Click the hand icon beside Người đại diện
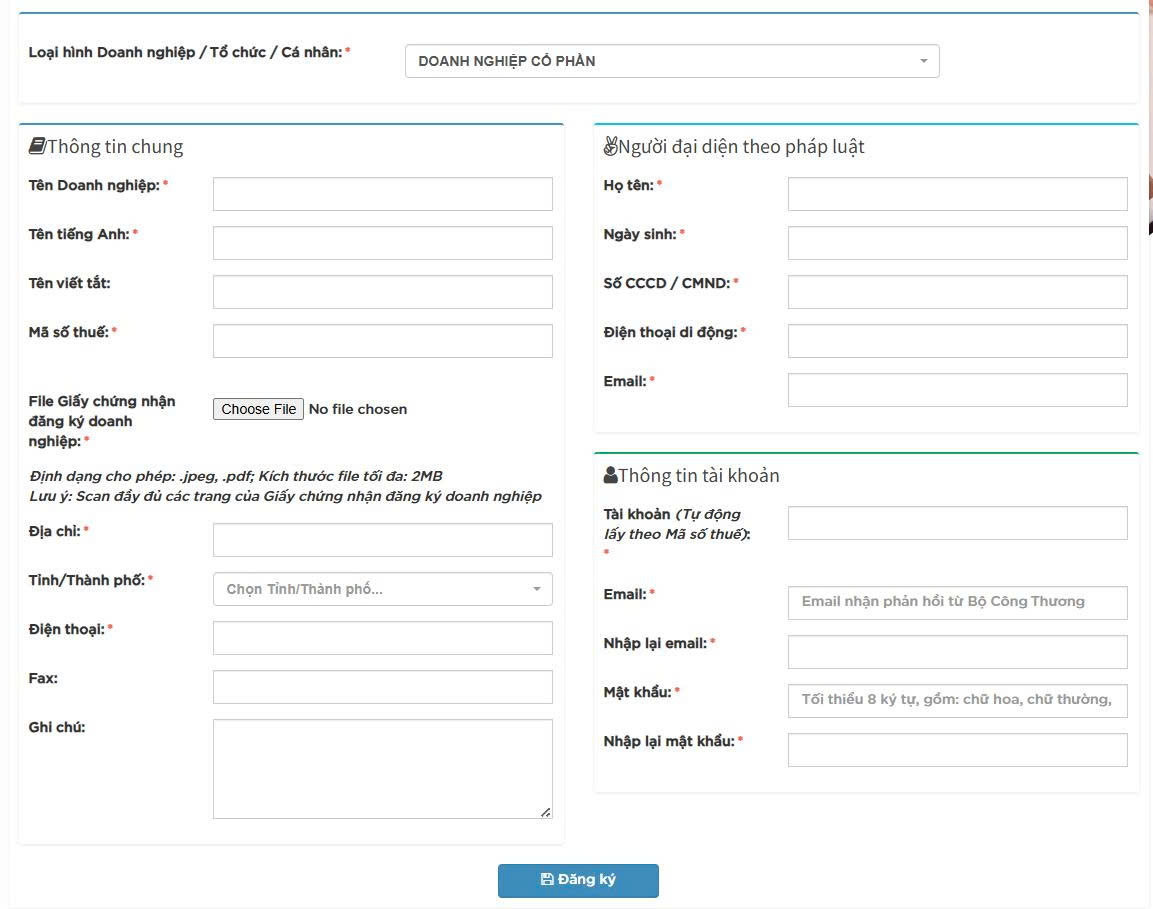 click(610, 147)
